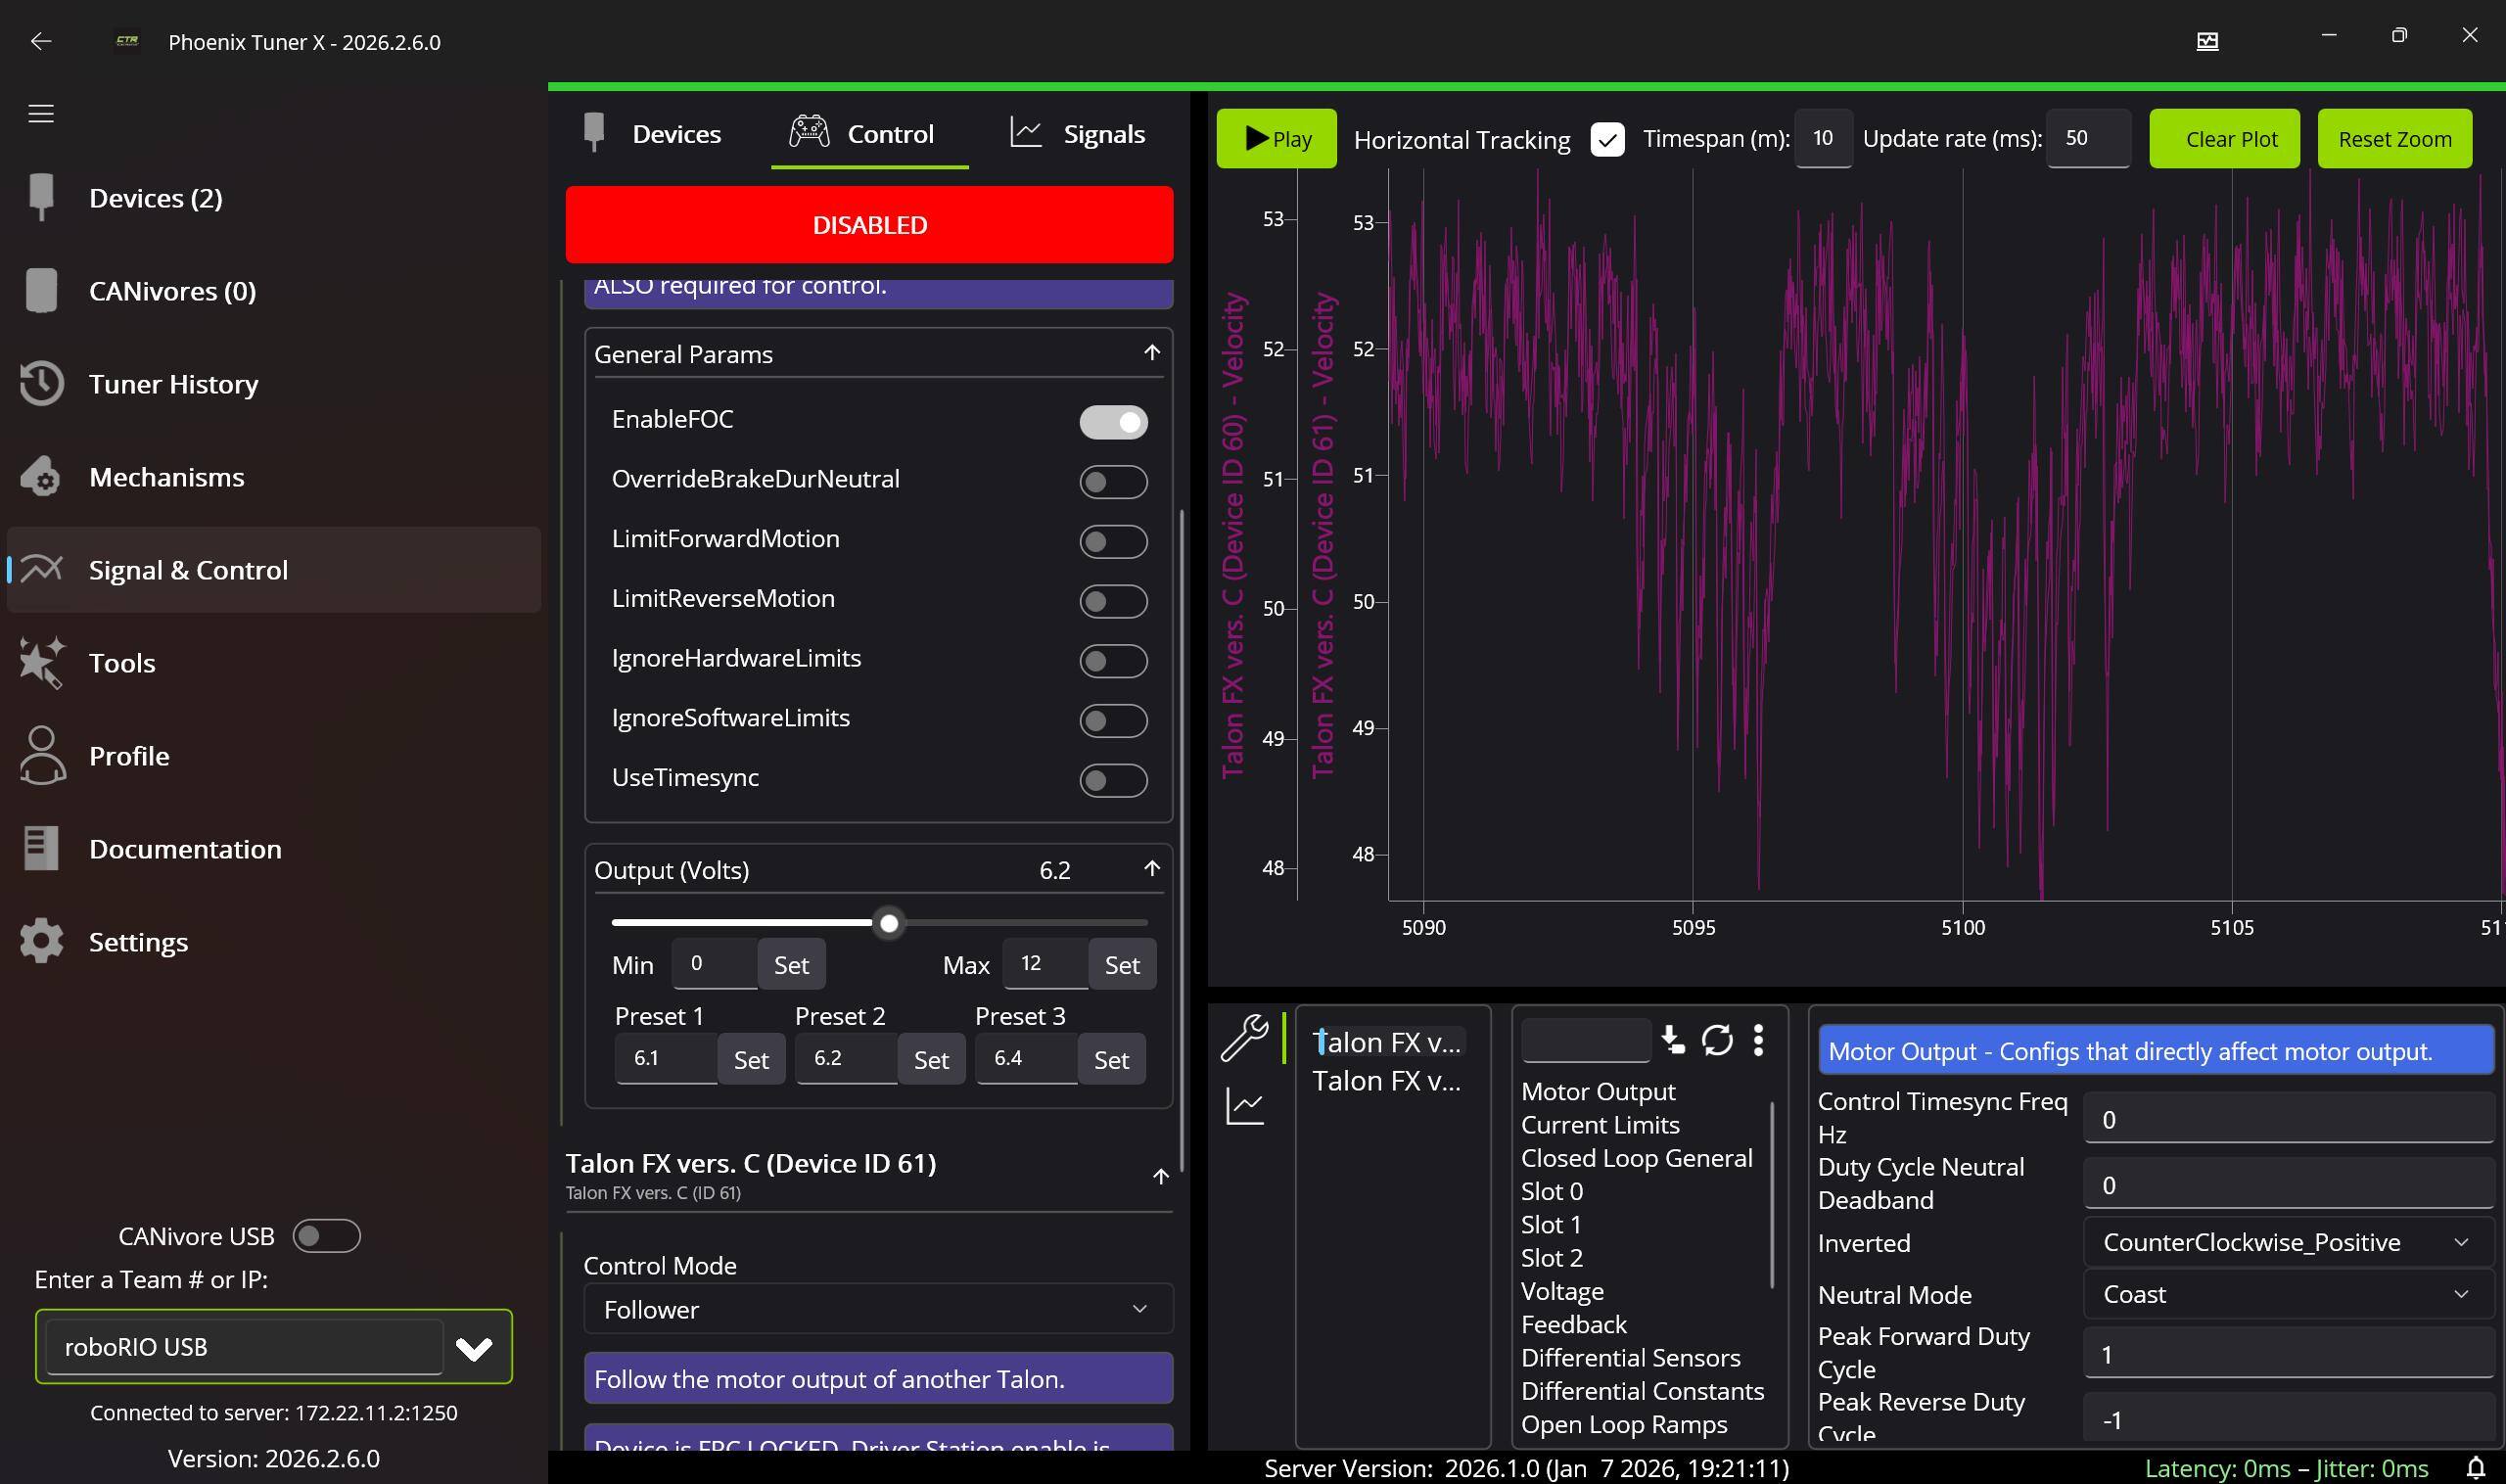This screenshot has width=2506, height=1484.
Task: Uncheck the Horizontal Tracking checkbox
Action: tap(1607, 140)
